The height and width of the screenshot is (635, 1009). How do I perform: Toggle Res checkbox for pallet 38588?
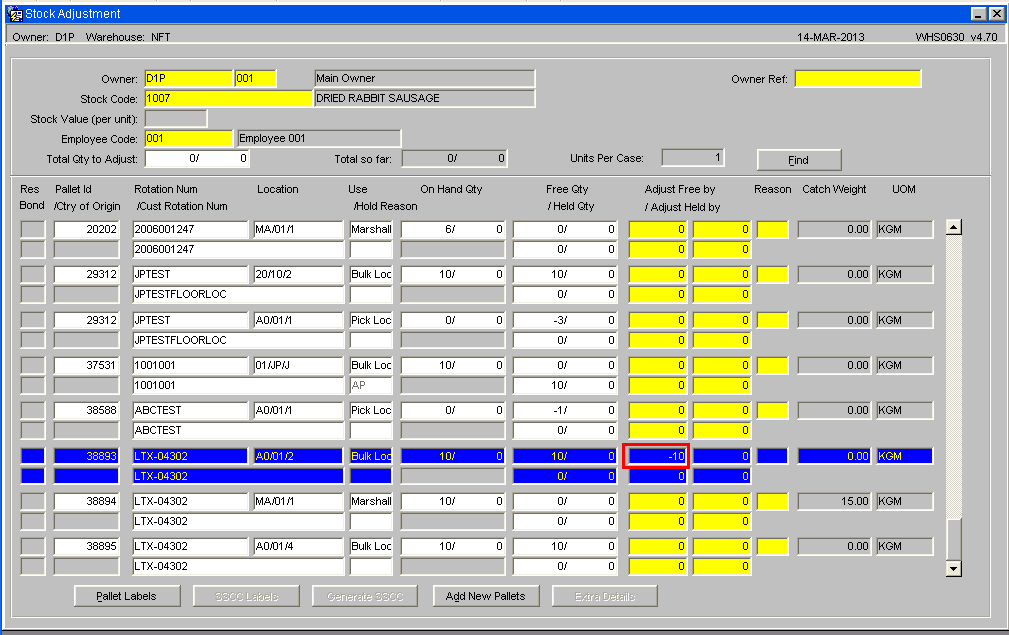click(x=33, y=410)
